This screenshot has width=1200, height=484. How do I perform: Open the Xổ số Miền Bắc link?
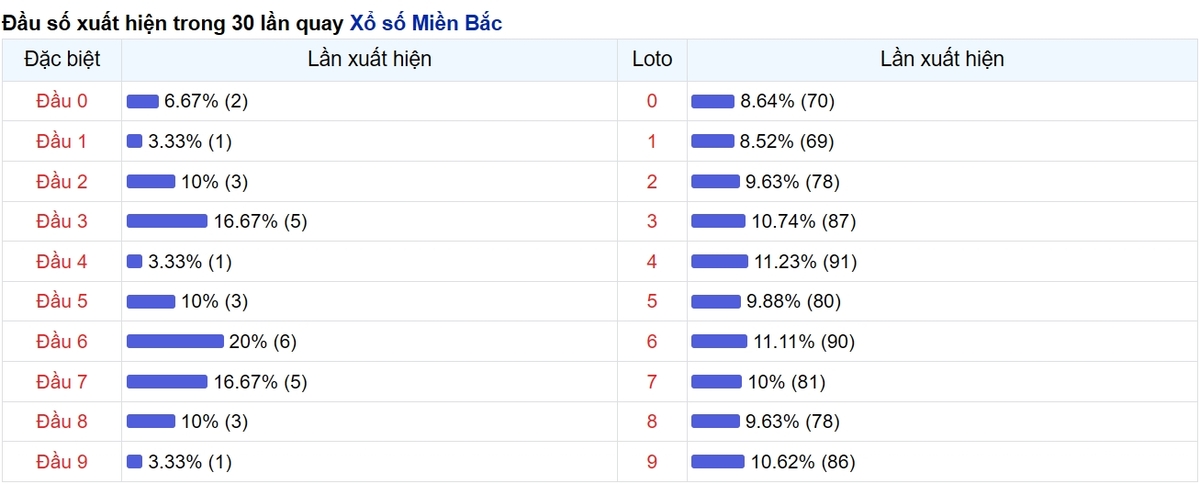click(426, 23)
